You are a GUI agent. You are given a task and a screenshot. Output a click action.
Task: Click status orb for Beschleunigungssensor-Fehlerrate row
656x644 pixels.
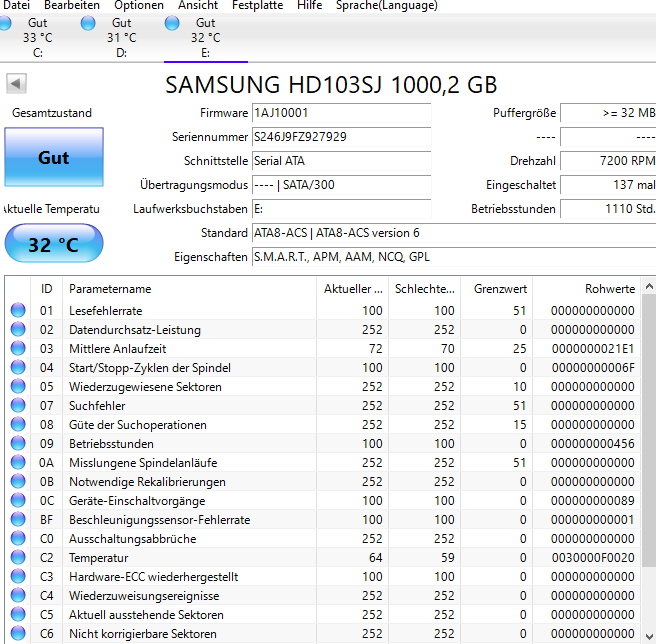click(18, 519)
